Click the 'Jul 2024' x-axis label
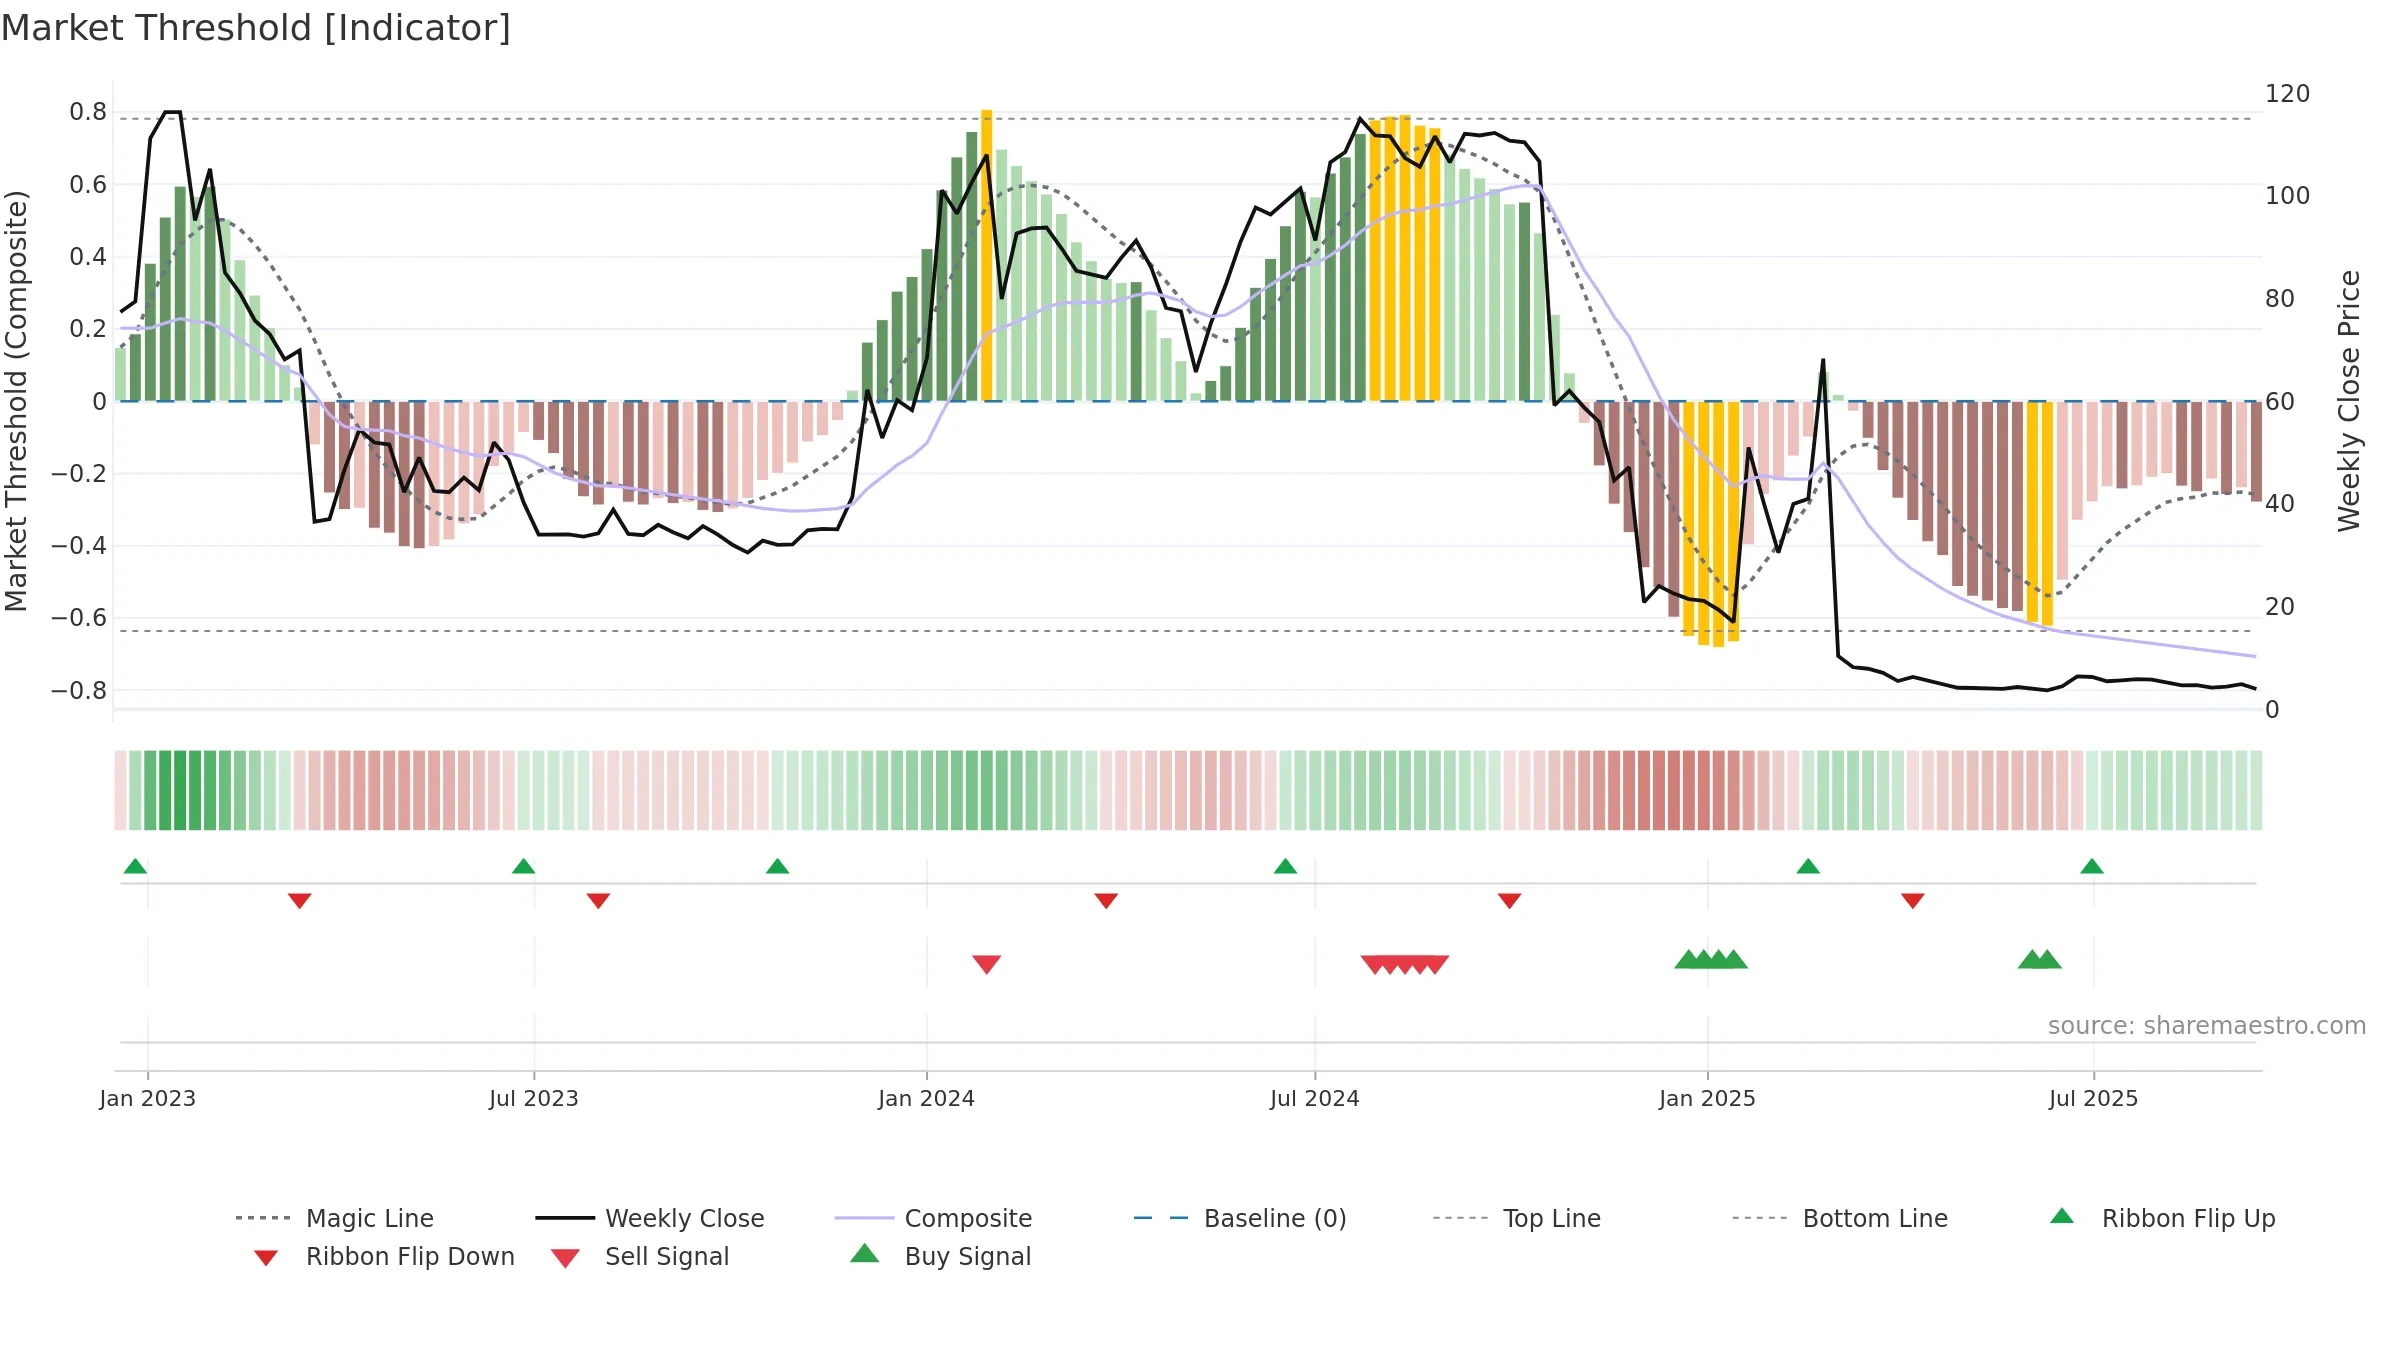The height and width of the screenshot is (1350, 2400). (1315, 1098)
